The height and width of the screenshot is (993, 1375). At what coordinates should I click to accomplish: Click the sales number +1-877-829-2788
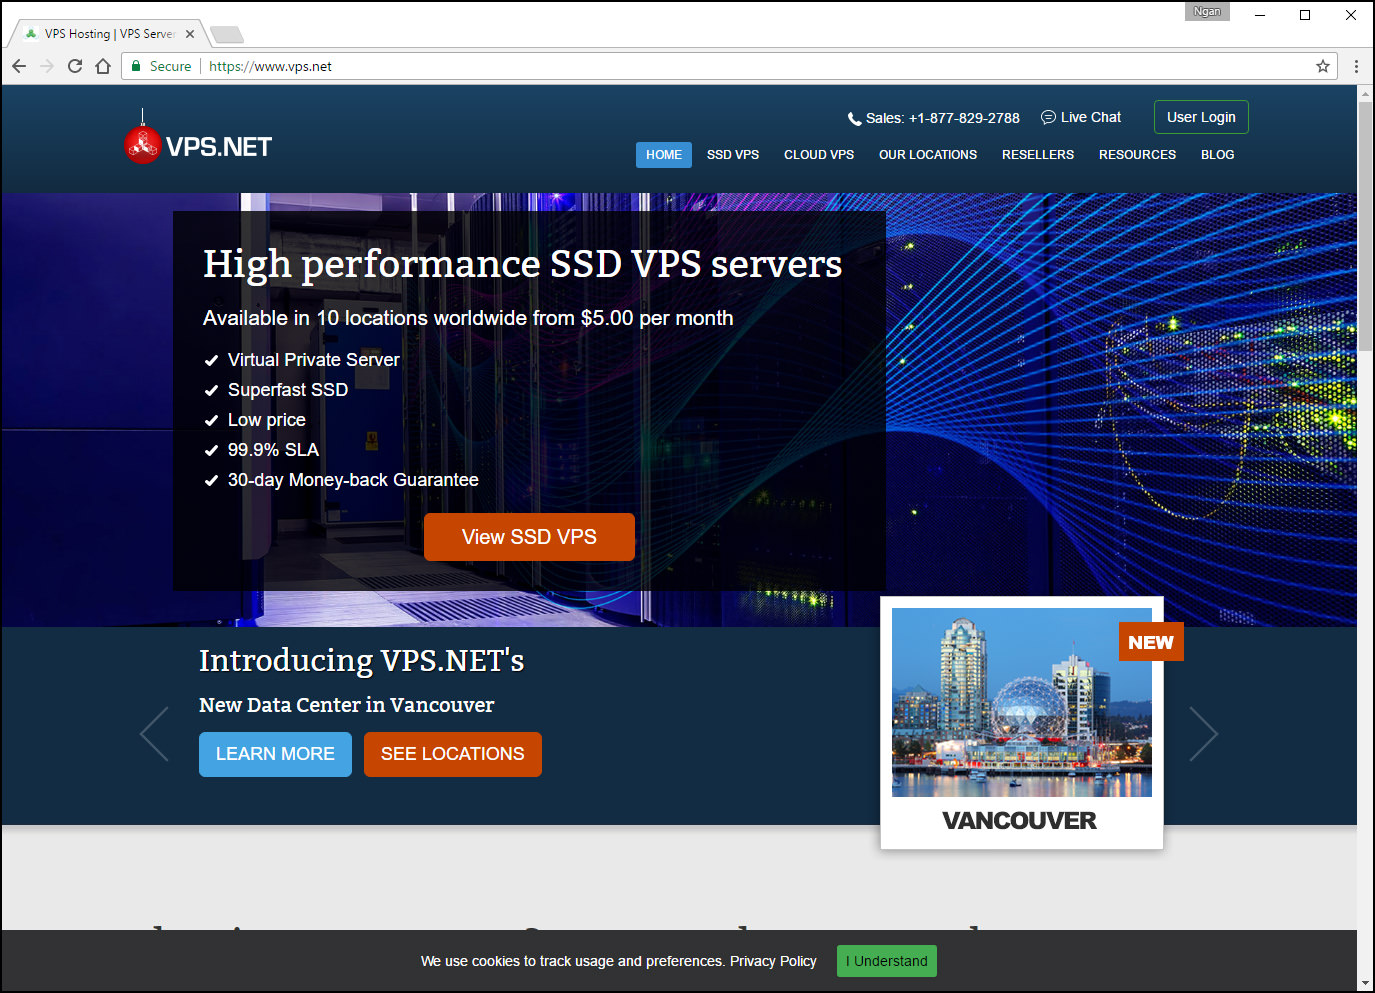point(964,118)
